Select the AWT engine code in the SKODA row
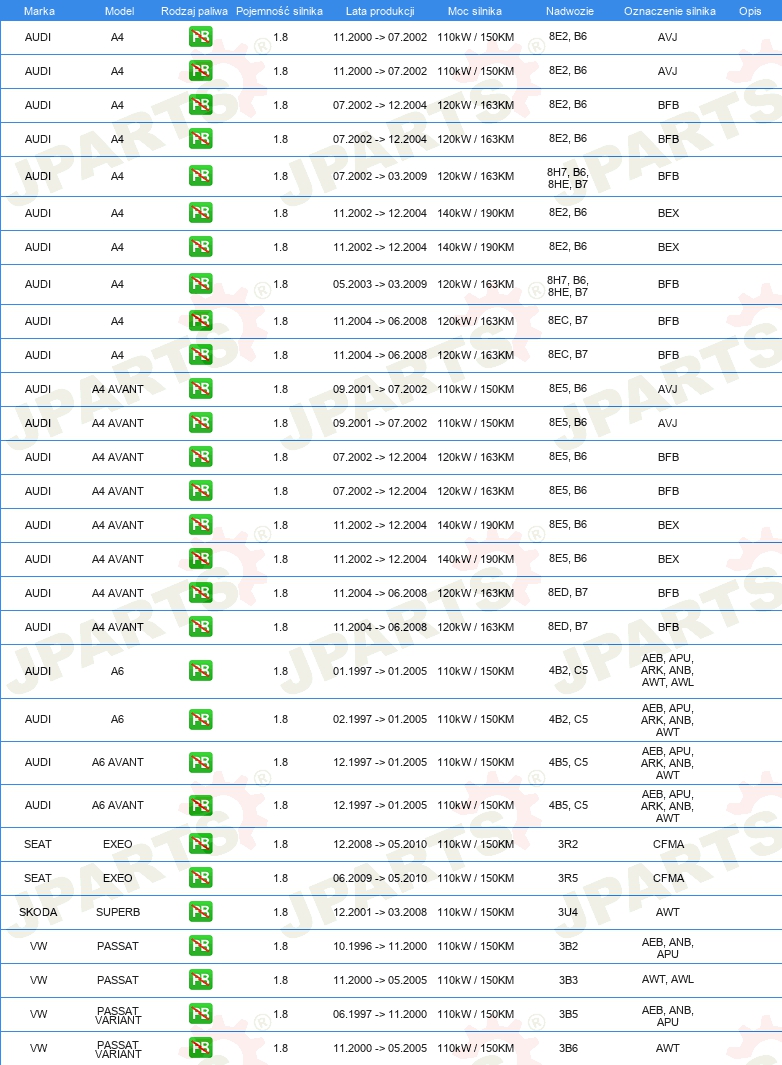 [x=668, y=912]
